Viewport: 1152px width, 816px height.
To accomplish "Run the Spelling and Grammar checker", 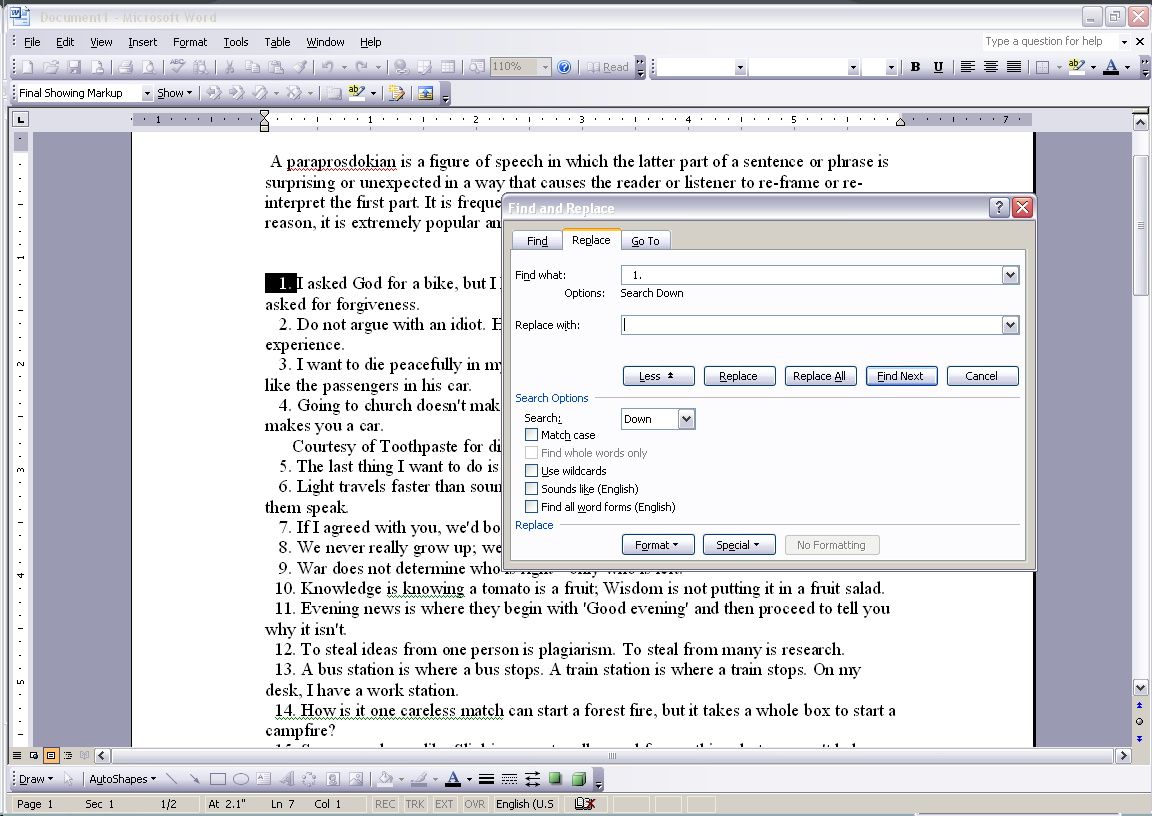I will coord(179,67).
